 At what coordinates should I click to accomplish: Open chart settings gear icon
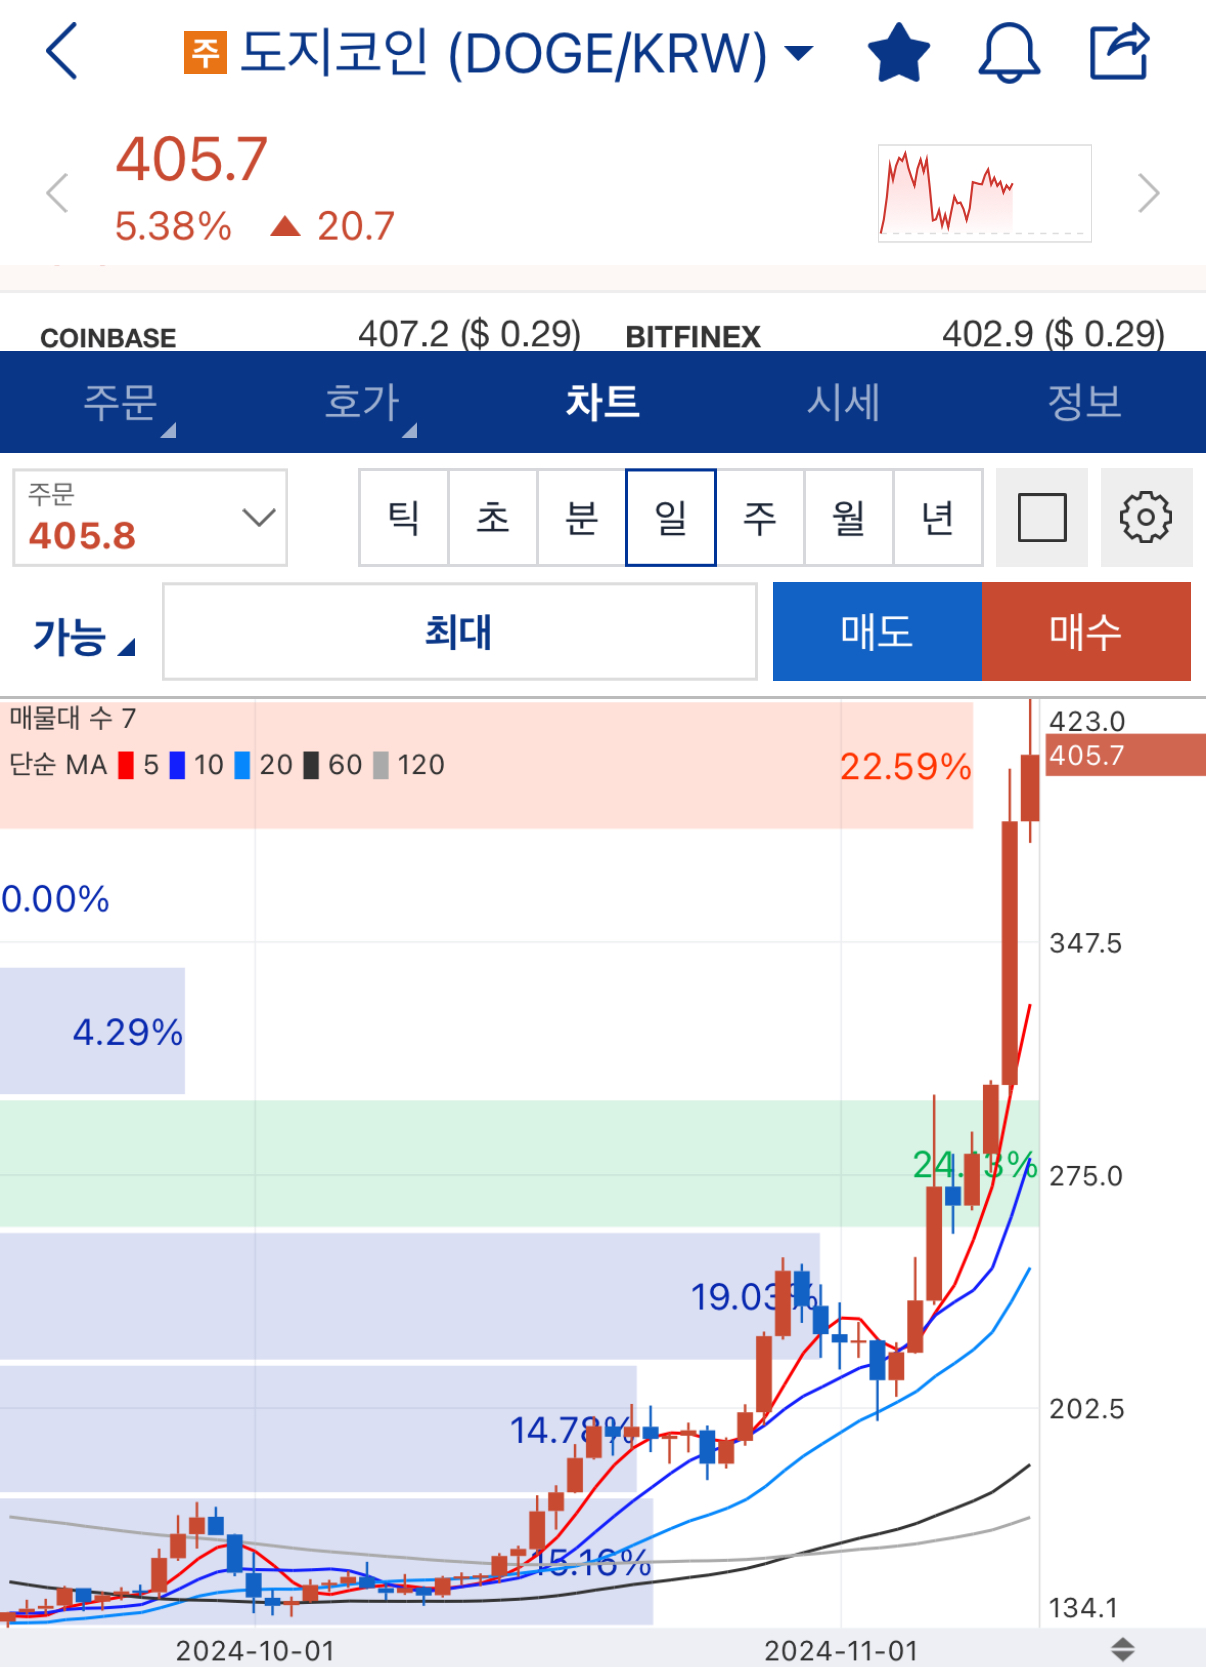pyautogui.click(x=1146, y=518)
